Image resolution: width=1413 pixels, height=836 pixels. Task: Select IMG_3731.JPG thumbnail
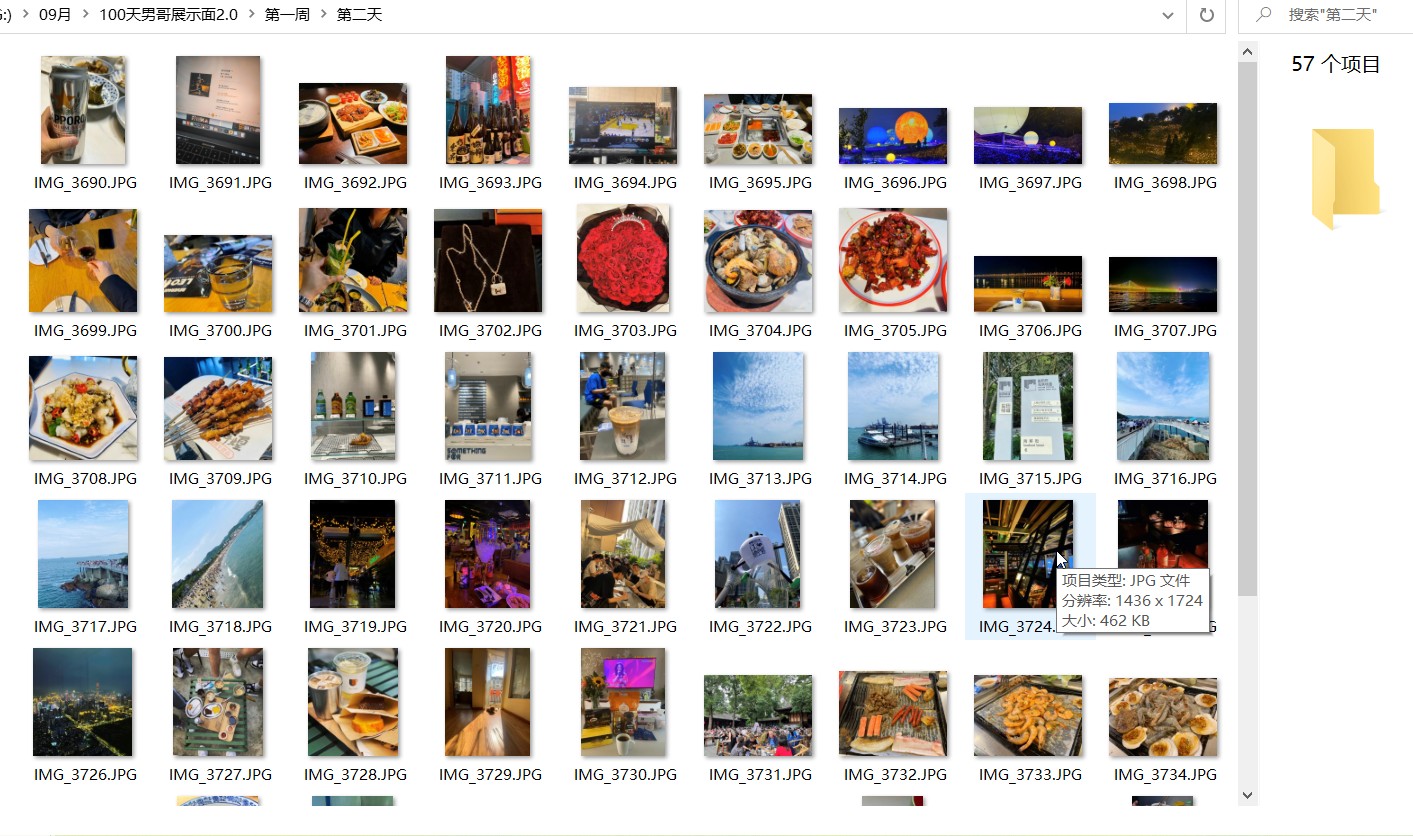point(758,715)
